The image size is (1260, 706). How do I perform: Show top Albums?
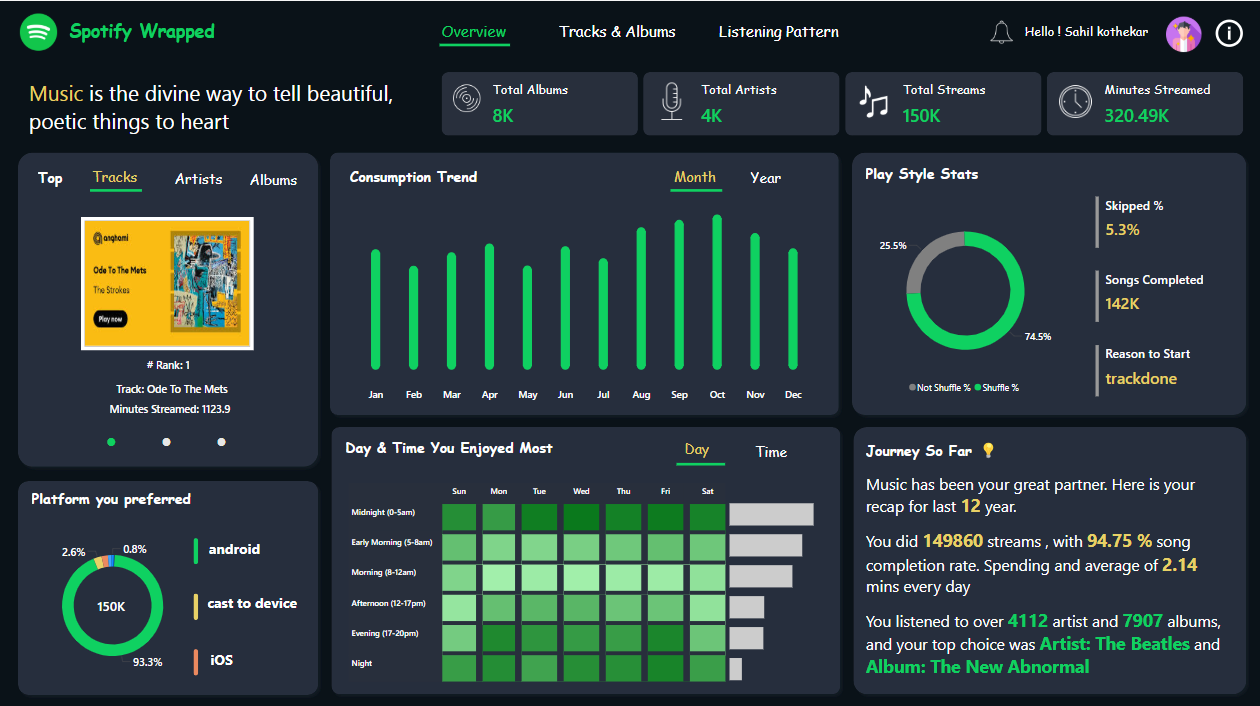[x=274, y=180]
